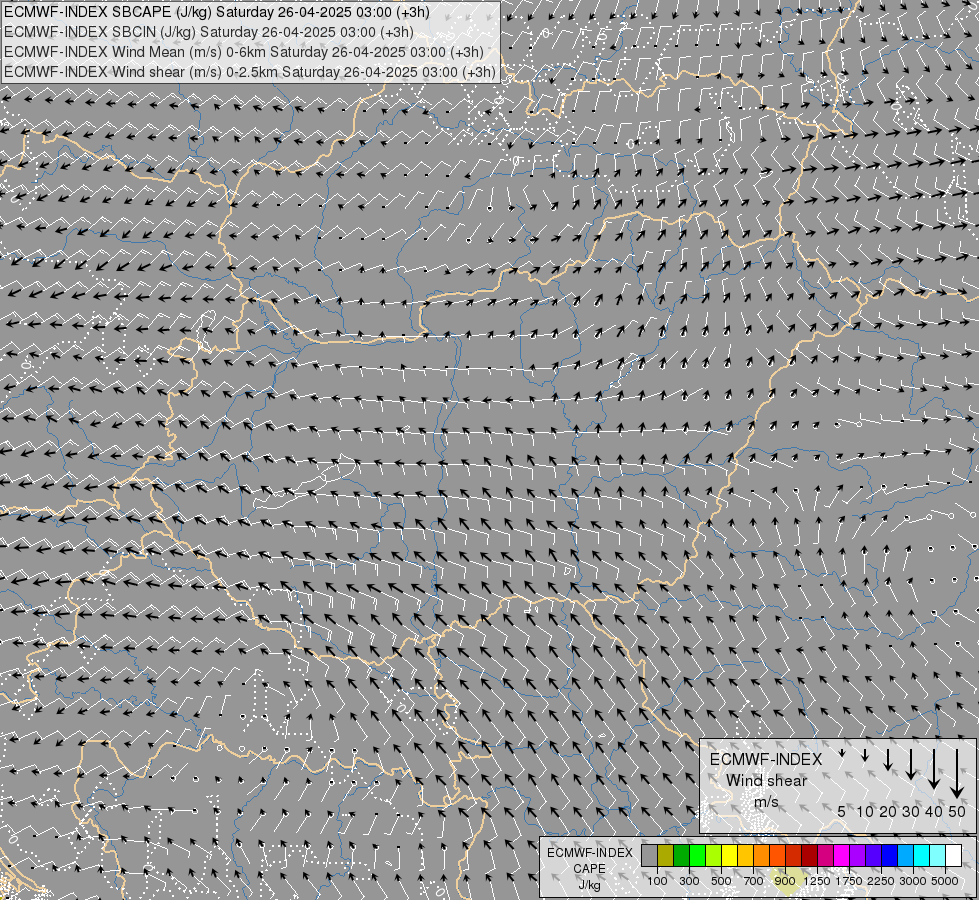
Task: Click 'ECMWF-INDEX' heading in CAPE legend
Action: (589, 853)
